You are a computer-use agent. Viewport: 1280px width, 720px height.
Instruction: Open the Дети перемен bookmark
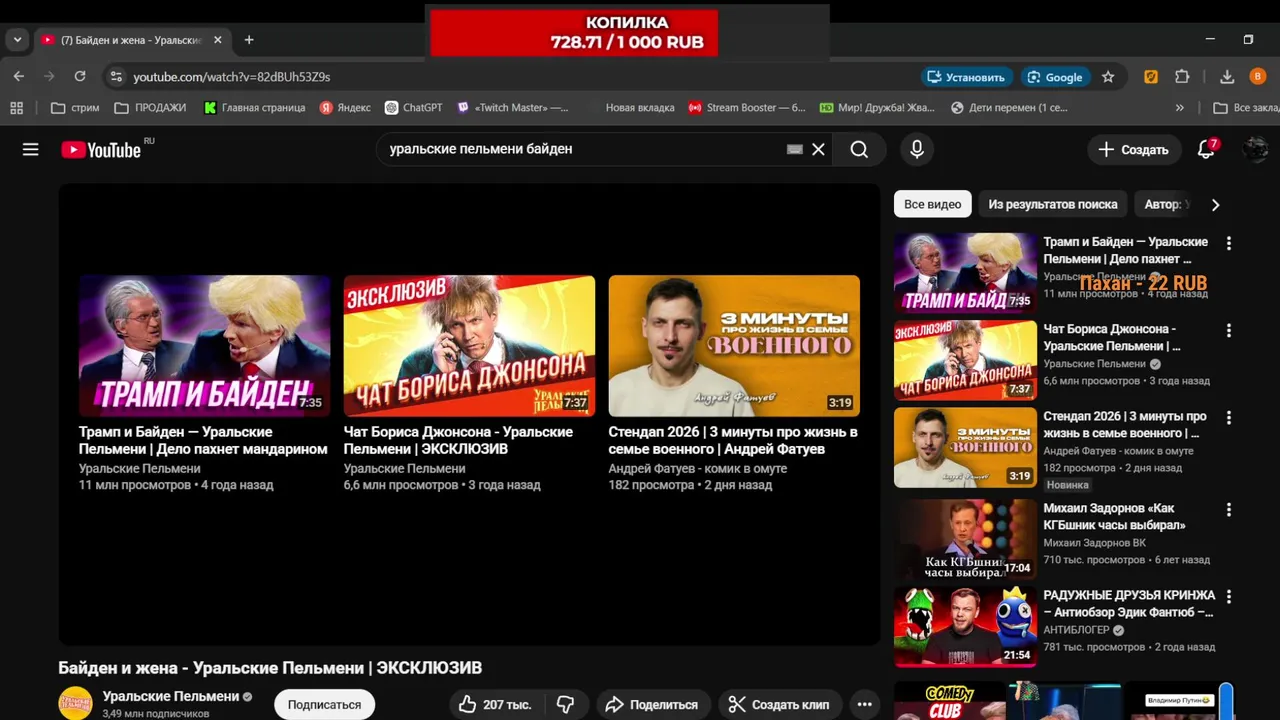point(1009,107)
